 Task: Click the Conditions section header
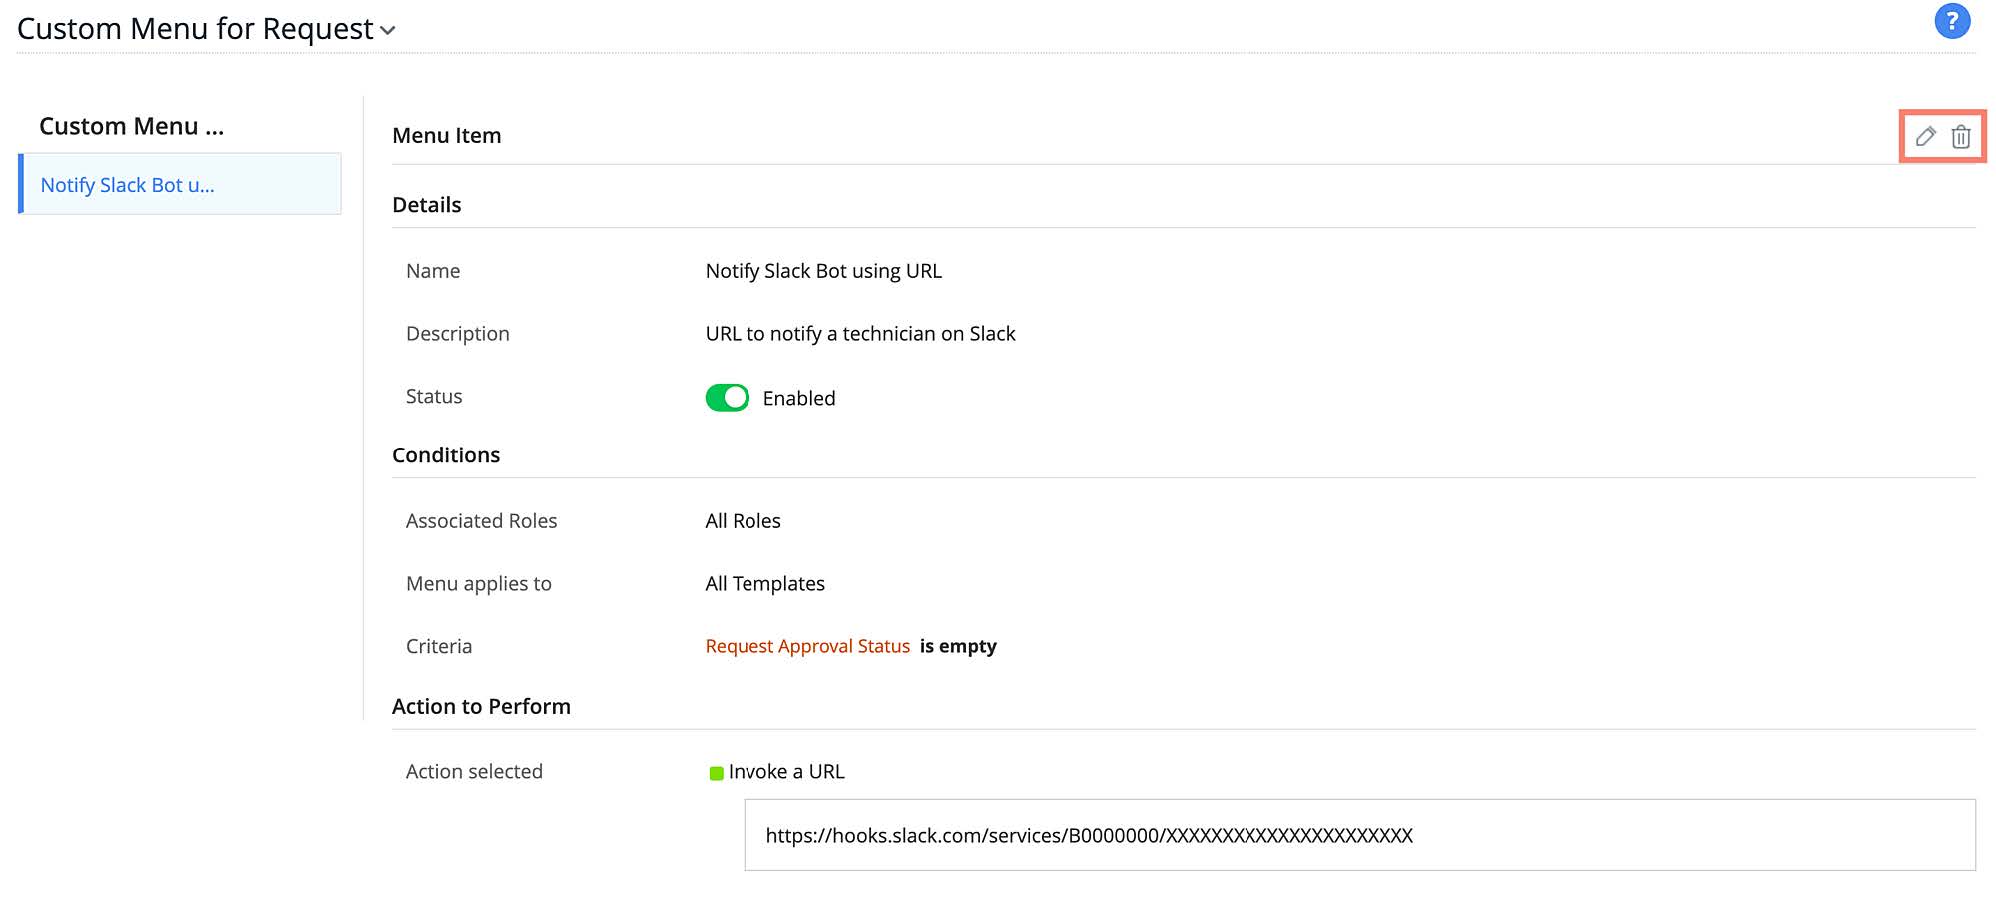(x=446, y=455)
